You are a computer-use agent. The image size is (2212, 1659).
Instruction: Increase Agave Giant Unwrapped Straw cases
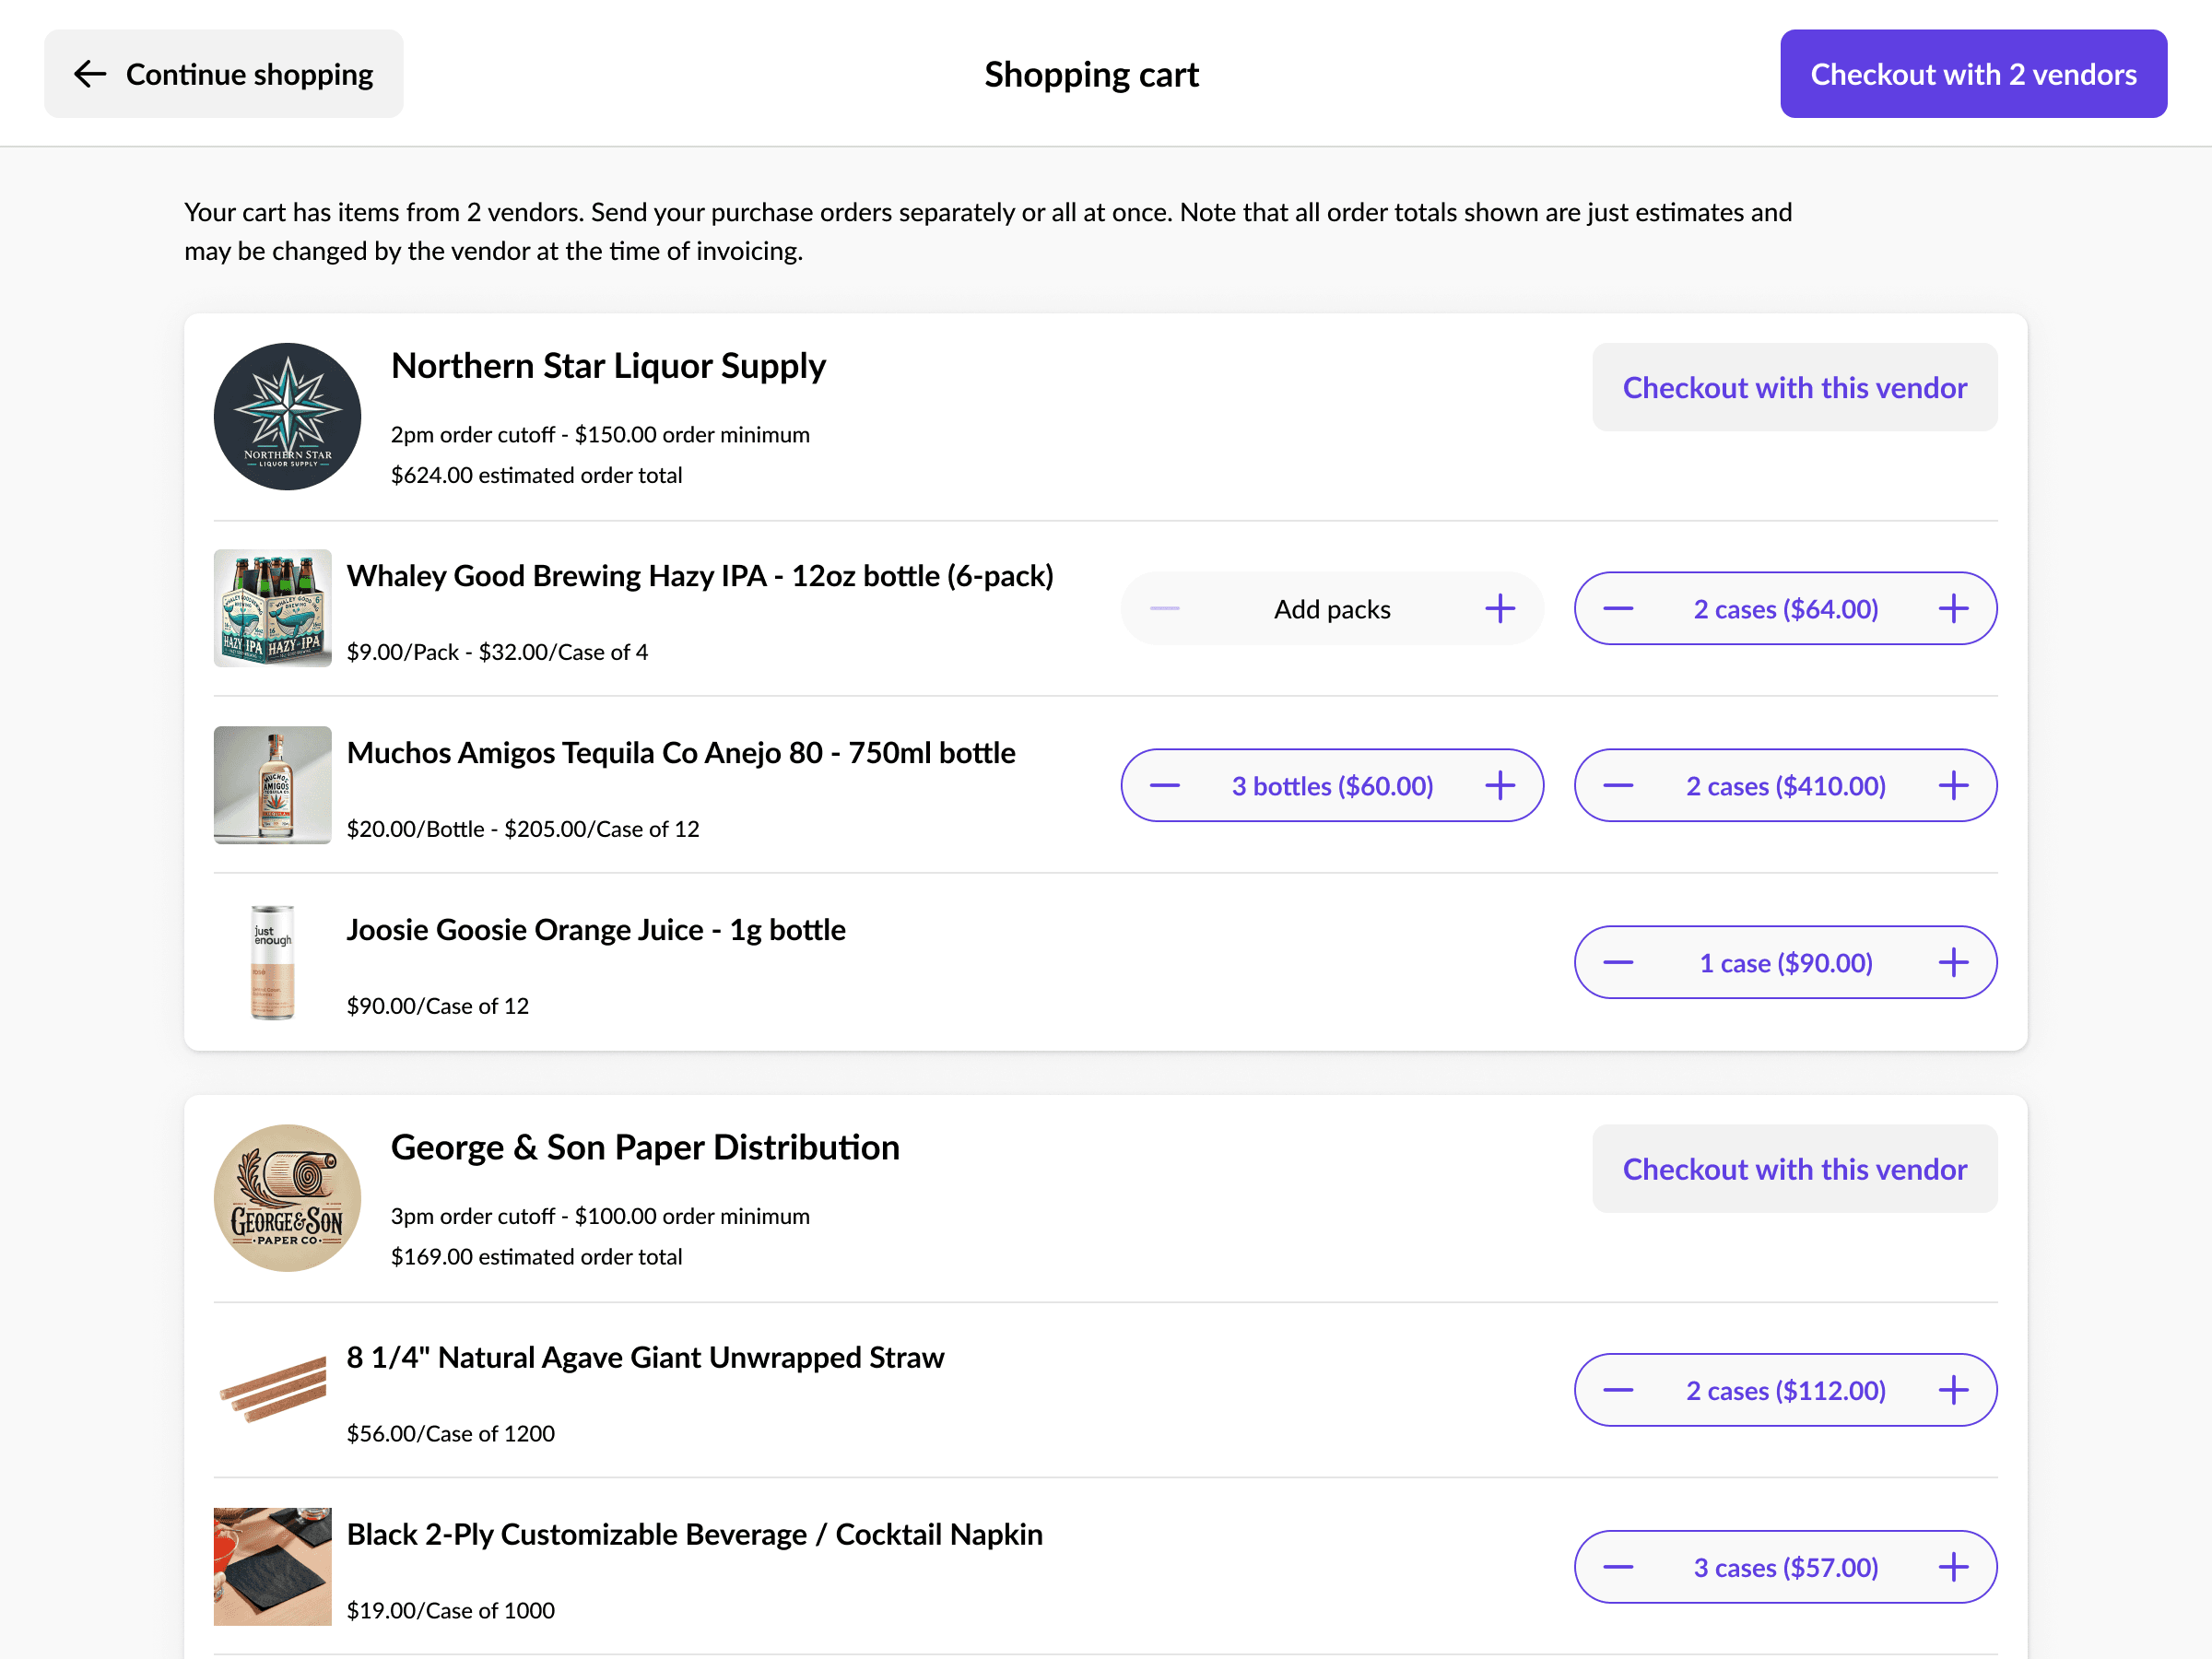point(1952,1390)
